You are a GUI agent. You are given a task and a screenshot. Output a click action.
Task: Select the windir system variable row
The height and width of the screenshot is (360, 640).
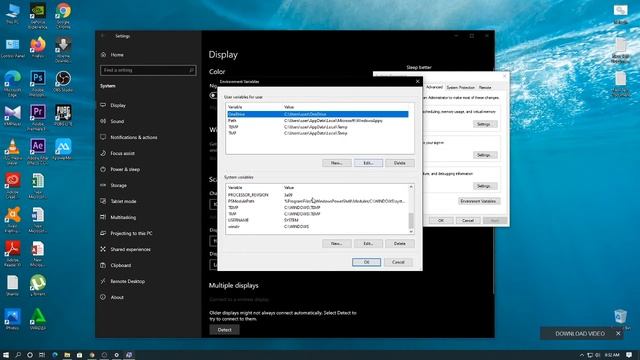click(x=317, y=227)
